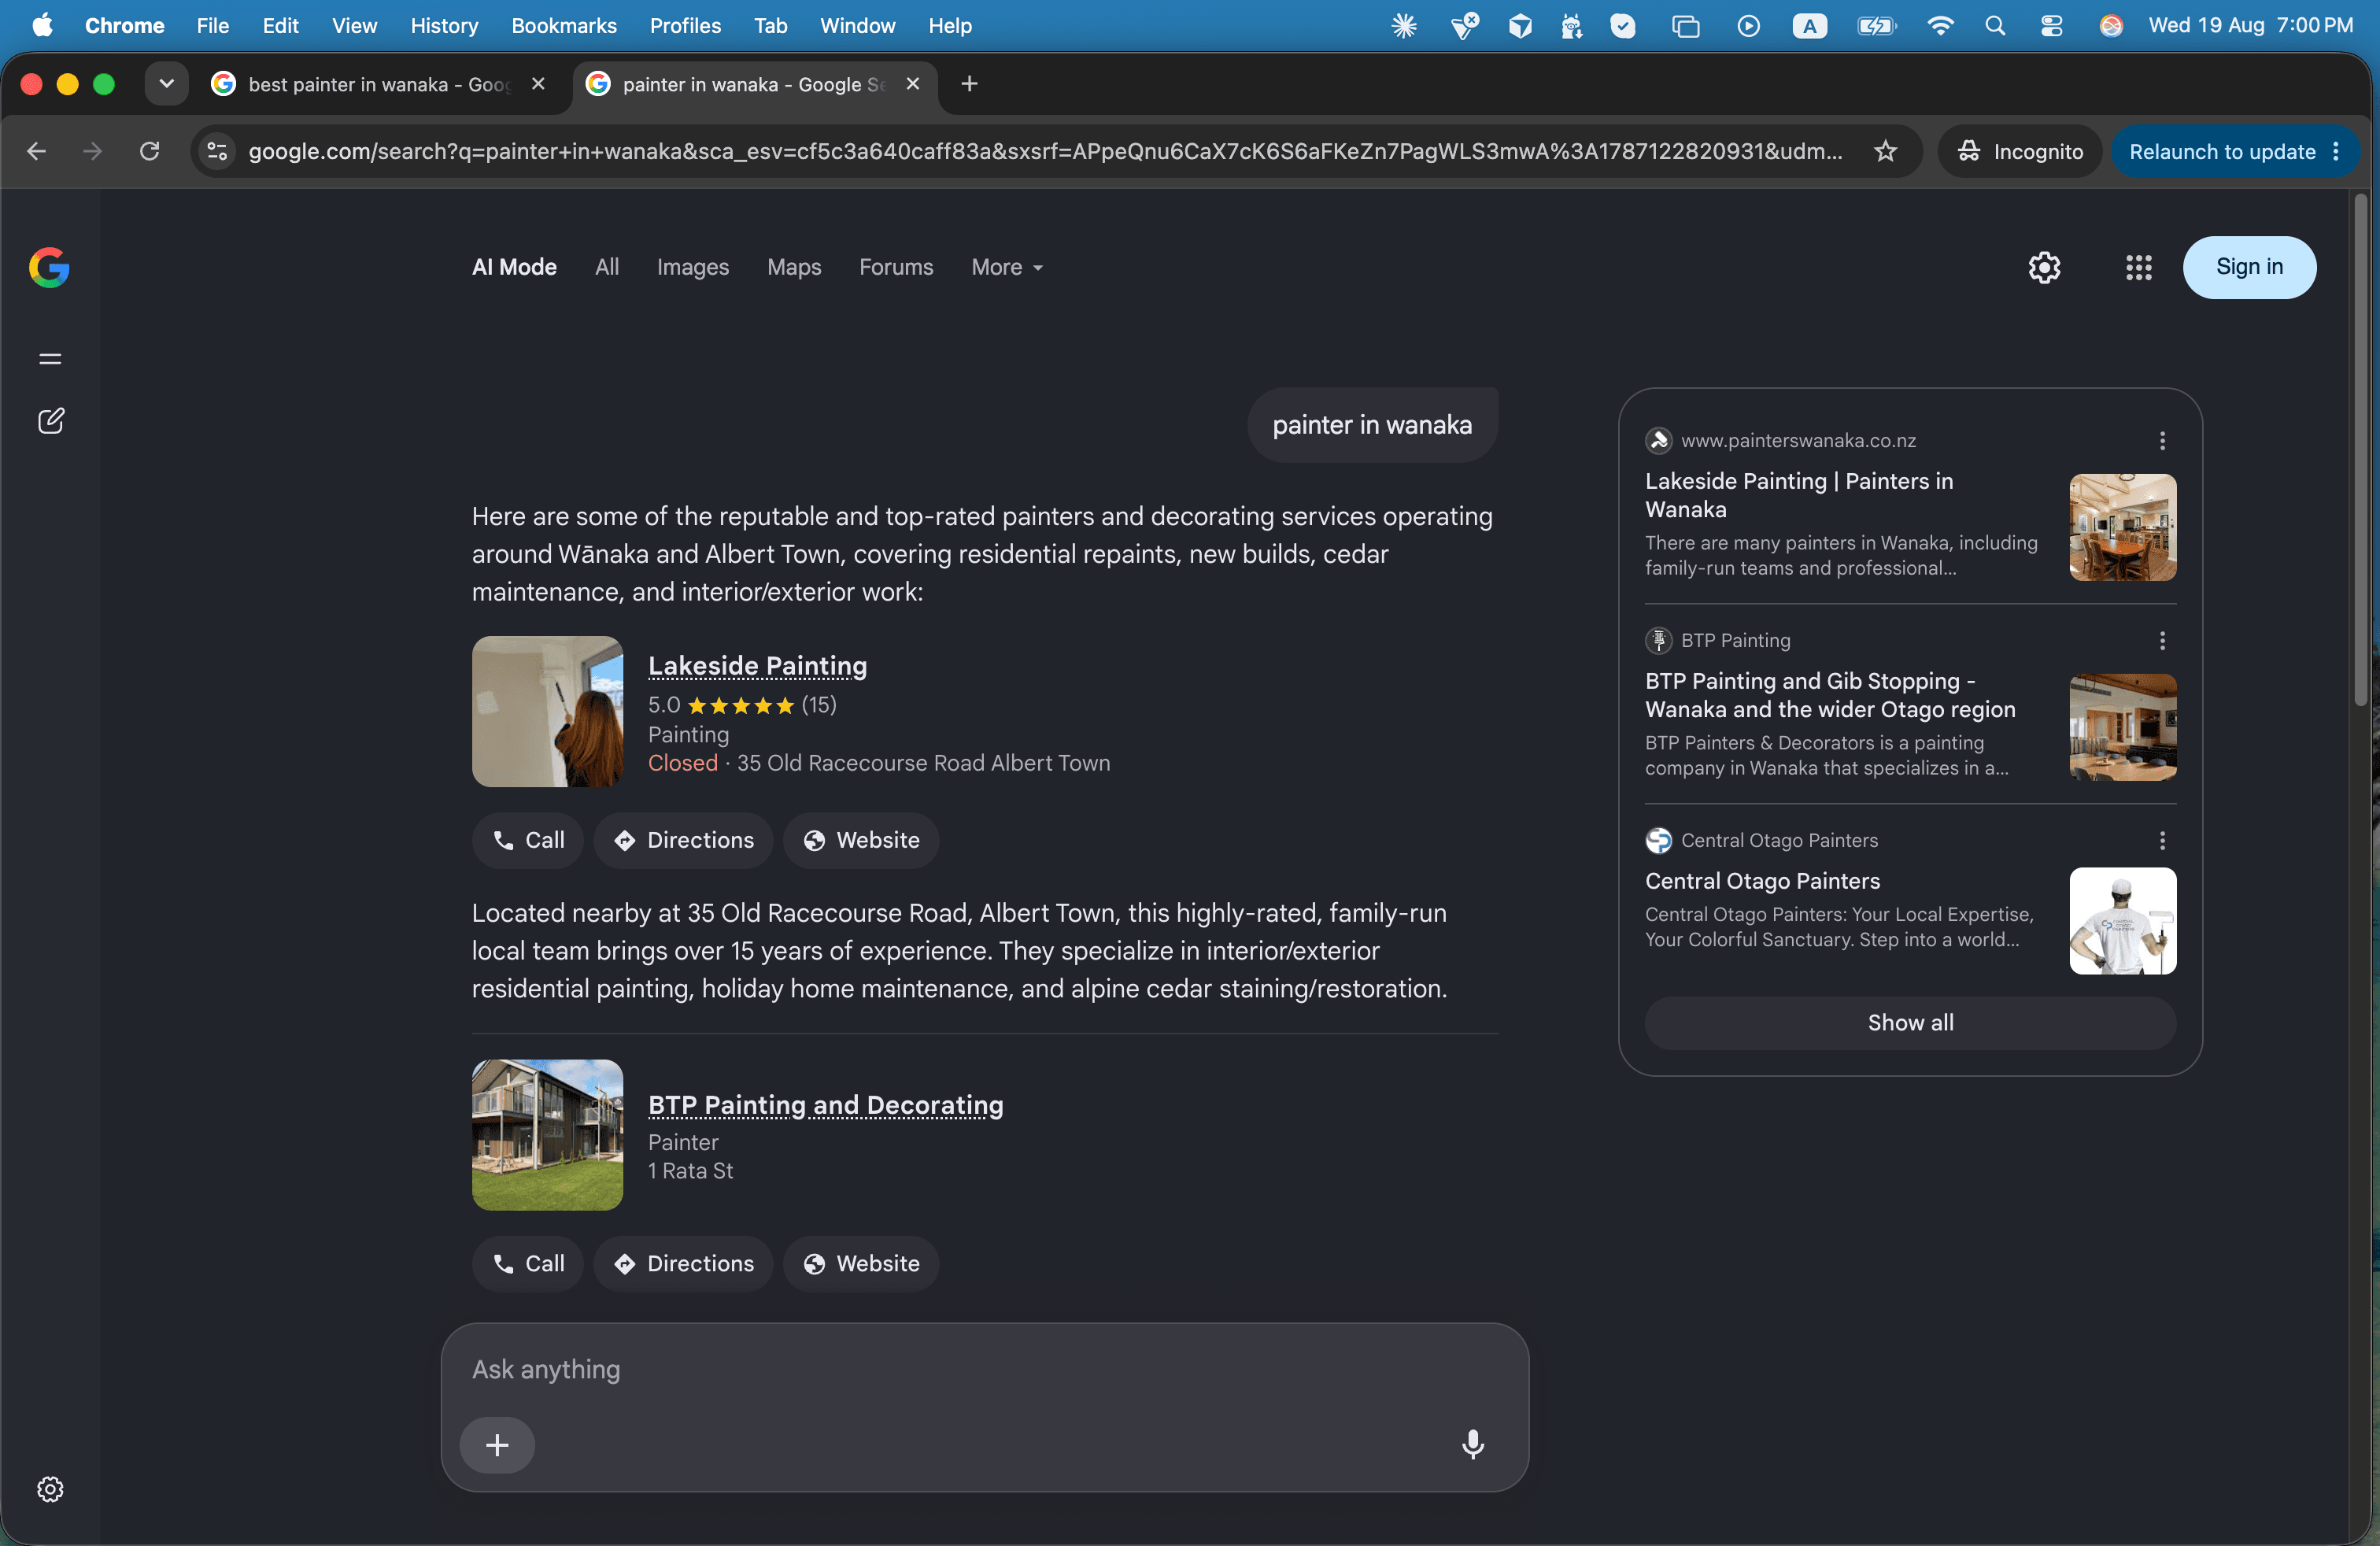Open Chrome menu via Relaunch to update dots

point(2336,151)
